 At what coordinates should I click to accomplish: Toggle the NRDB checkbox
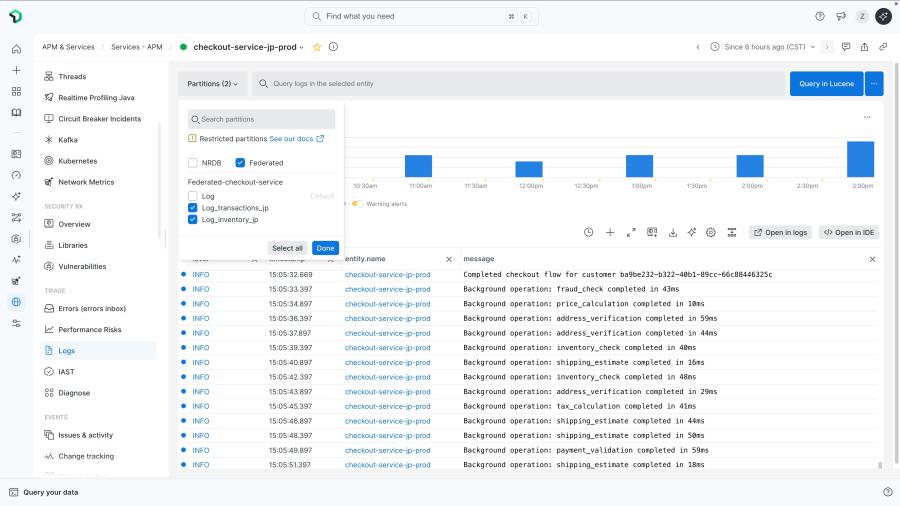coord(193,163)
